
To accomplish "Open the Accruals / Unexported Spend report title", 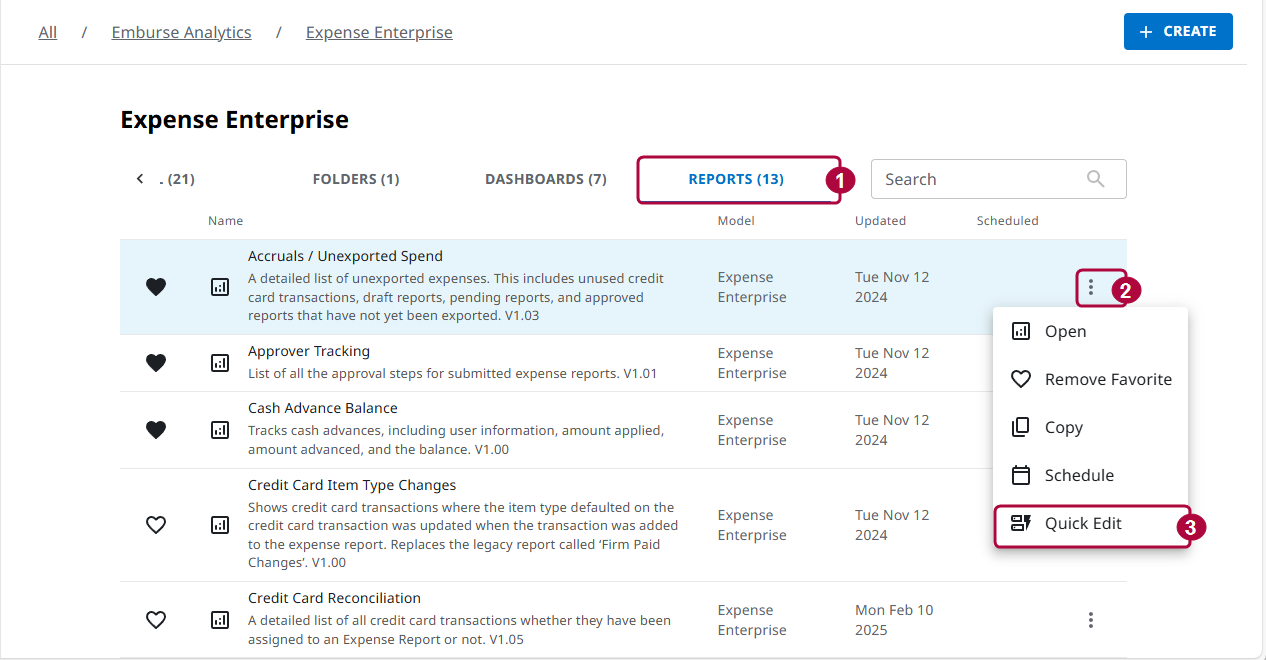I will pyautogui.click(x=345, y=256).
